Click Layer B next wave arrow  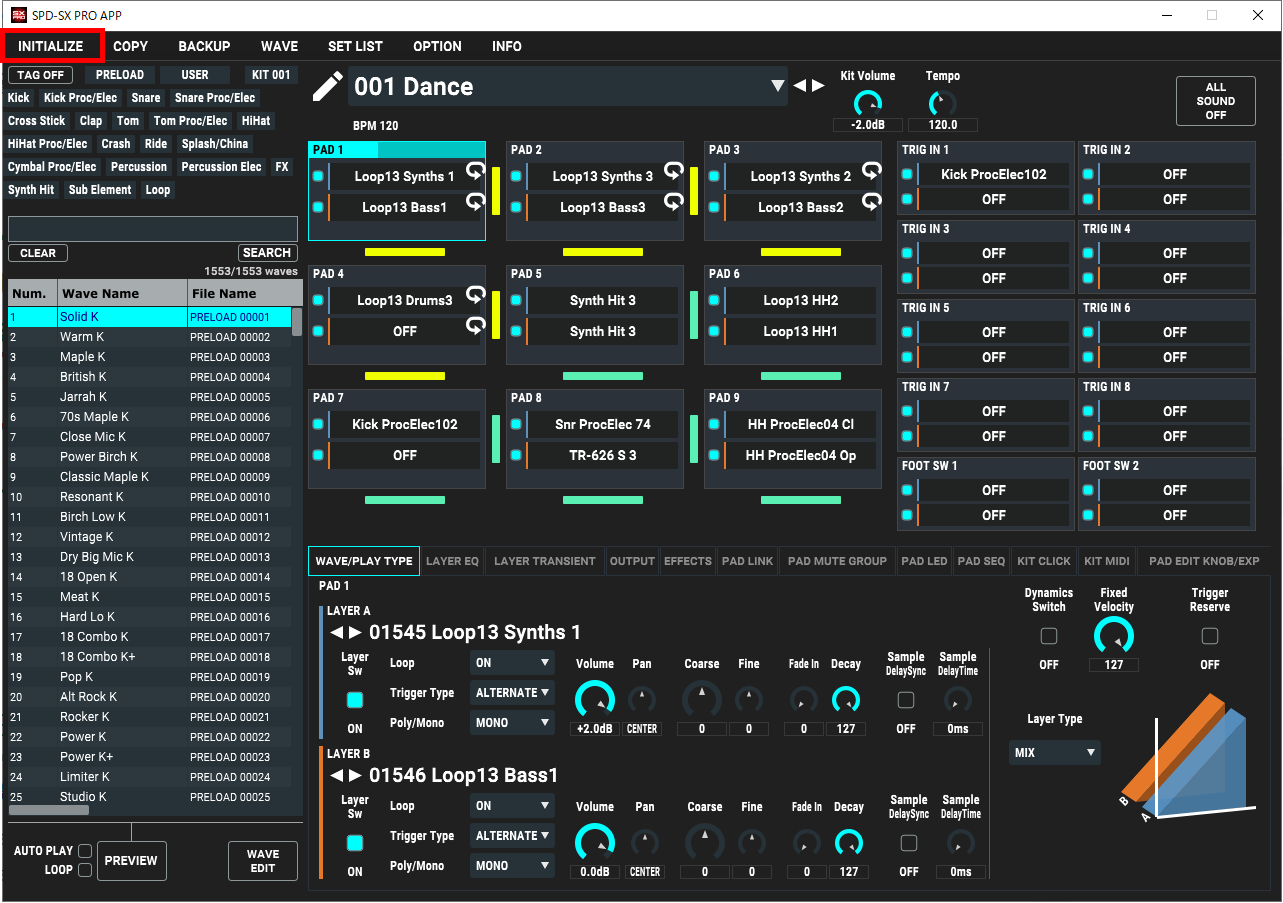[x=356, y=776]
